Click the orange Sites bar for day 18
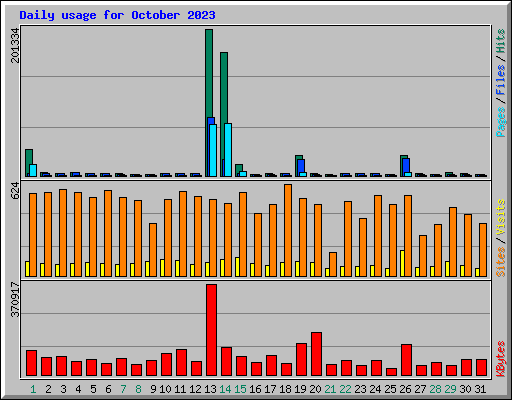The height and width of the screenshot is (400, 512). (x=288, y=230)
